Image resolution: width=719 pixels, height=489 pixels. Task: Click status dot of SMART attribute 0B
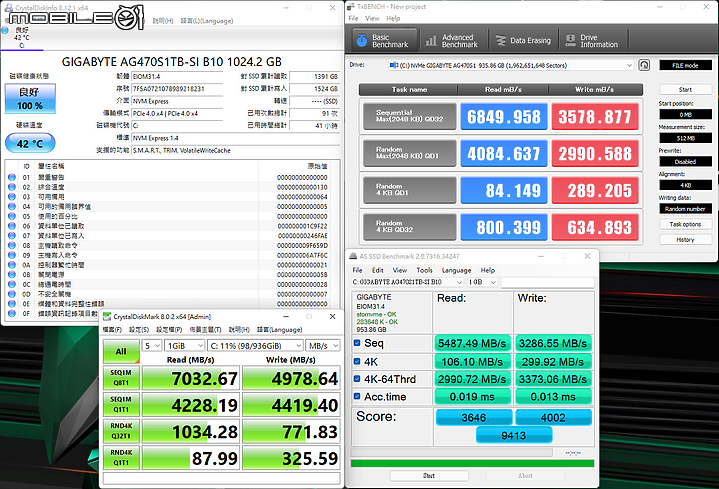point(12,275)
